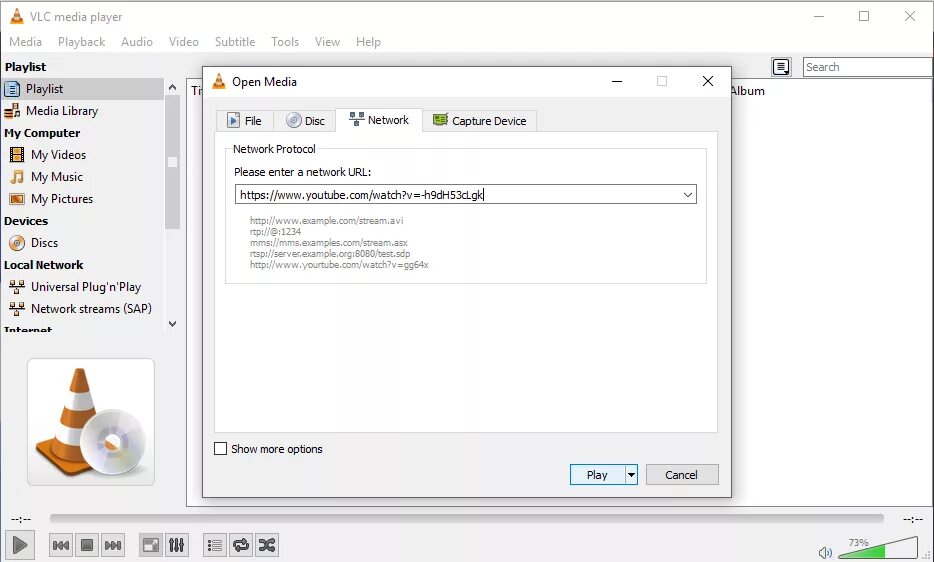The height and width of the screenshot is (562, 934).
Task: Click the playlist Search field
Action: [x=867, y=67]
